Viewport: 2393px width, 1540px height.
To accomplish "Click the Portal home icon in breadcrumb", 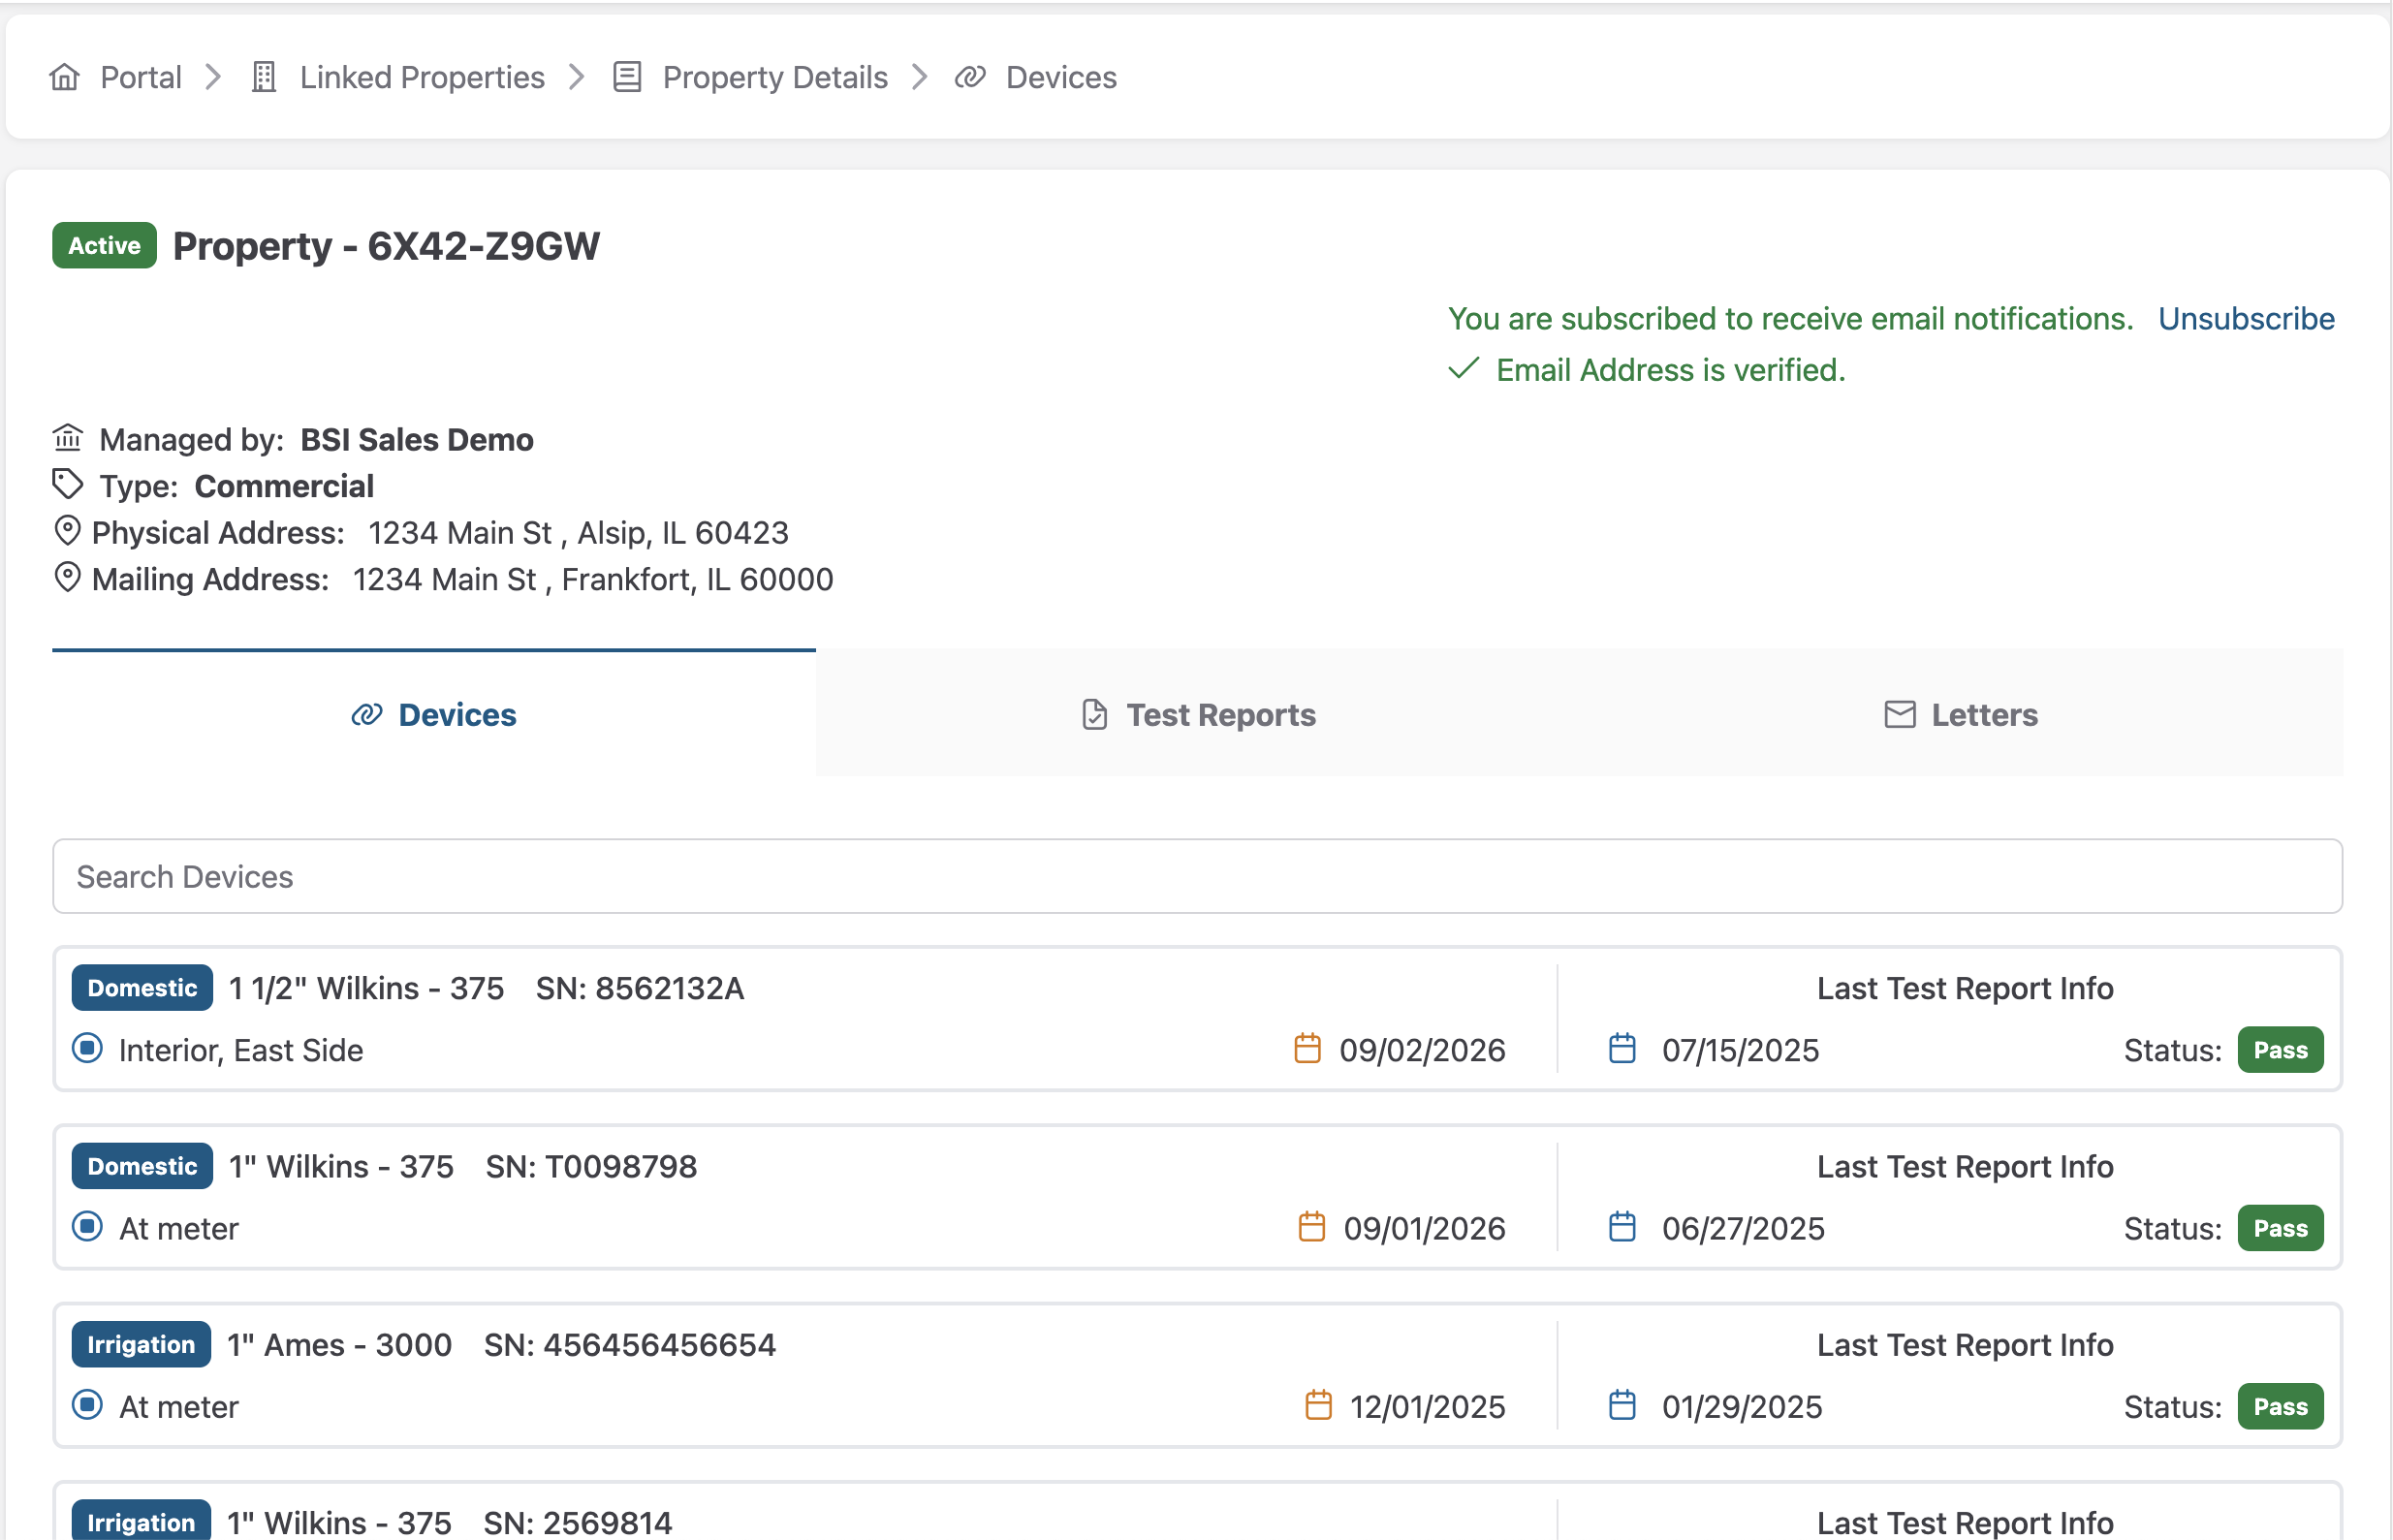I will pyautogui.click(x=65, y=77).
